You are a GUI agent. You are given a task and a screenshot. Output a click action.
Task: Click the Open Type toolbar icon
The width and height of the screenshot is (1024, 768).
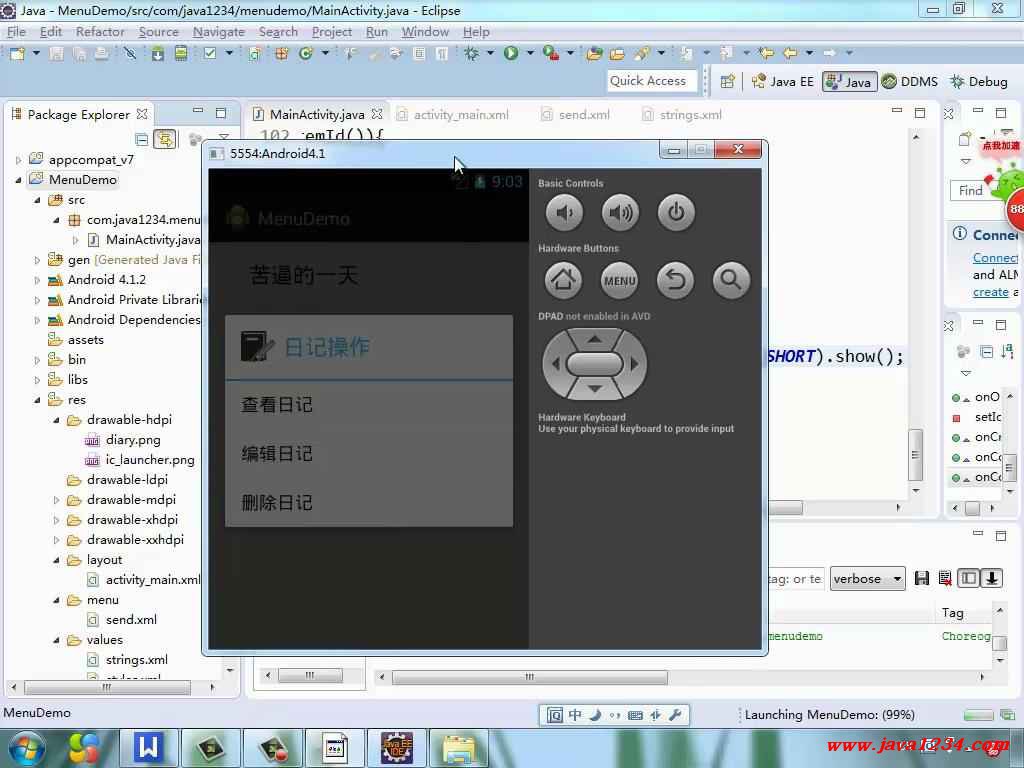click(x=594, y=53)
